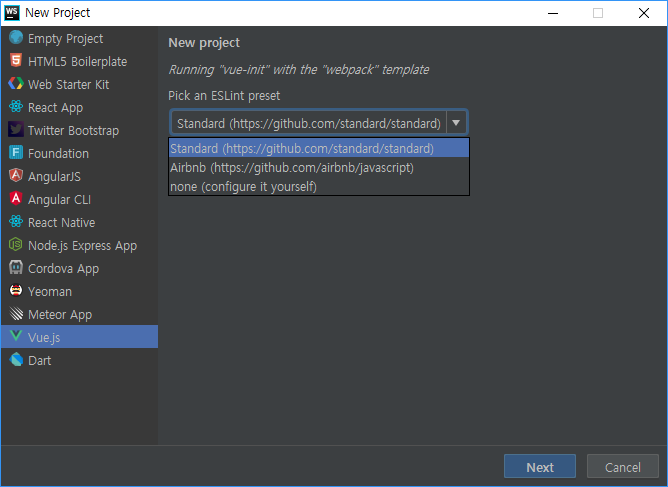Select the Empty Project globe icon
Screen dimensions: 668x487
click(x=16, y=37)
